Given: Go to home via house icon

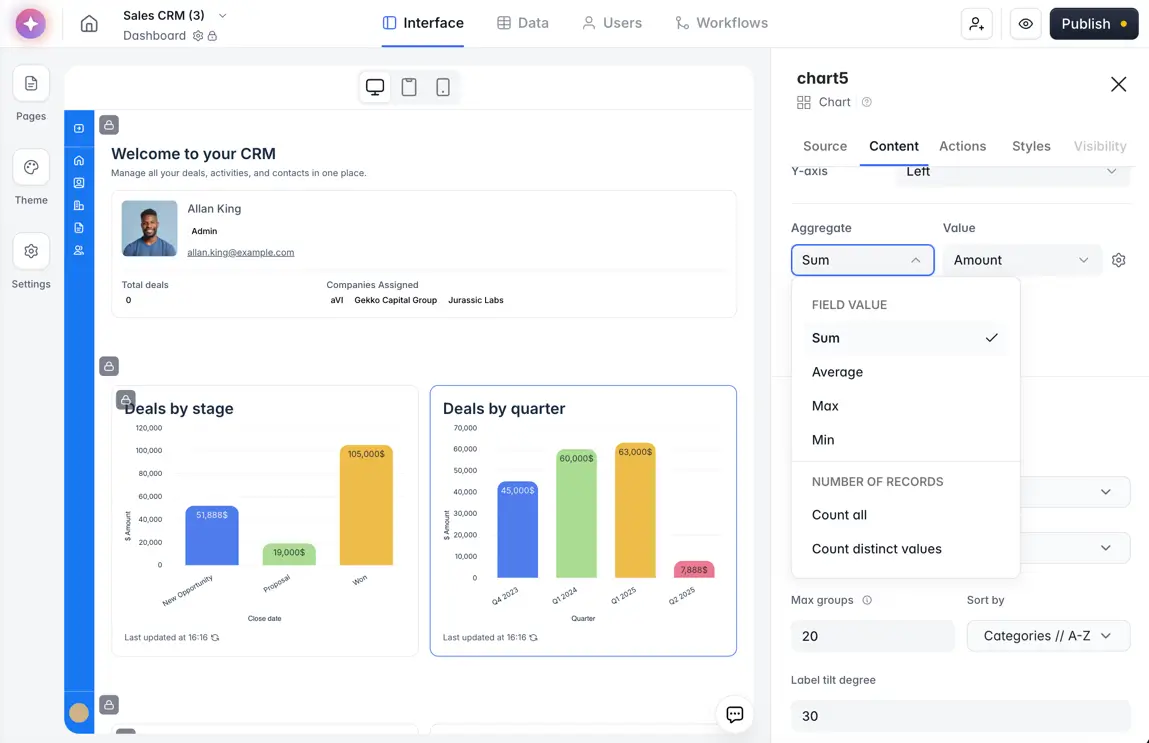Looking at the screenshot, I should (89, 23).
